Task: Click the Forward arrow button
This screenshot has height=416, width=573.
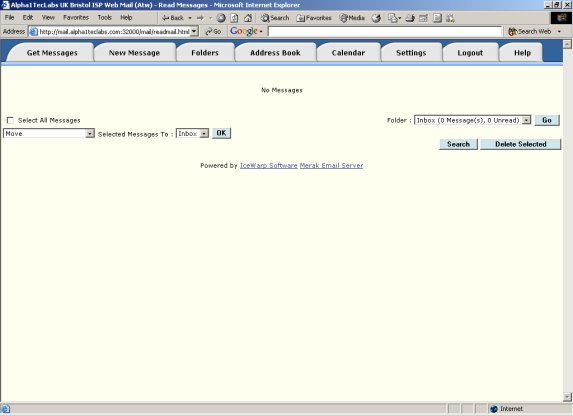Action: click(x=200, y=18)
